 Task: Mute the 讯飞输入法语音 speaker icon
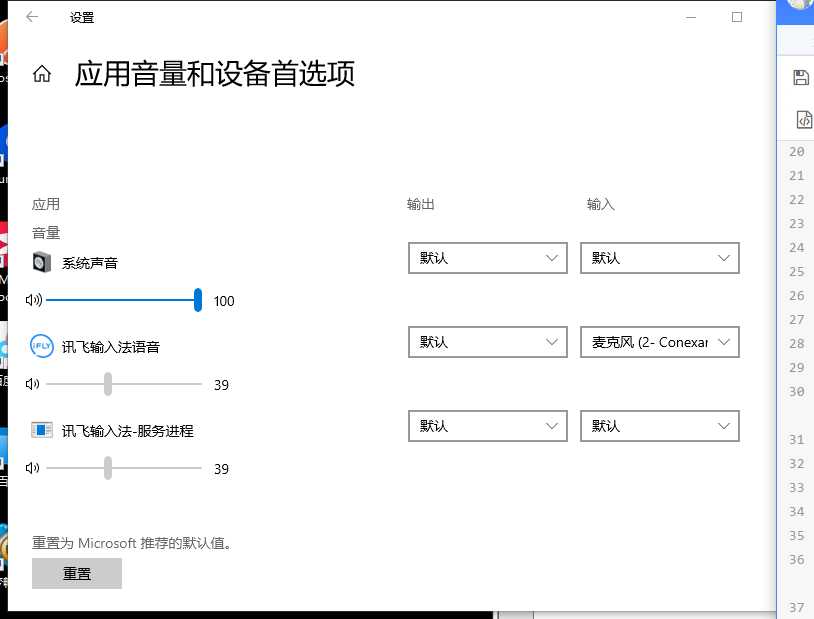33,384
